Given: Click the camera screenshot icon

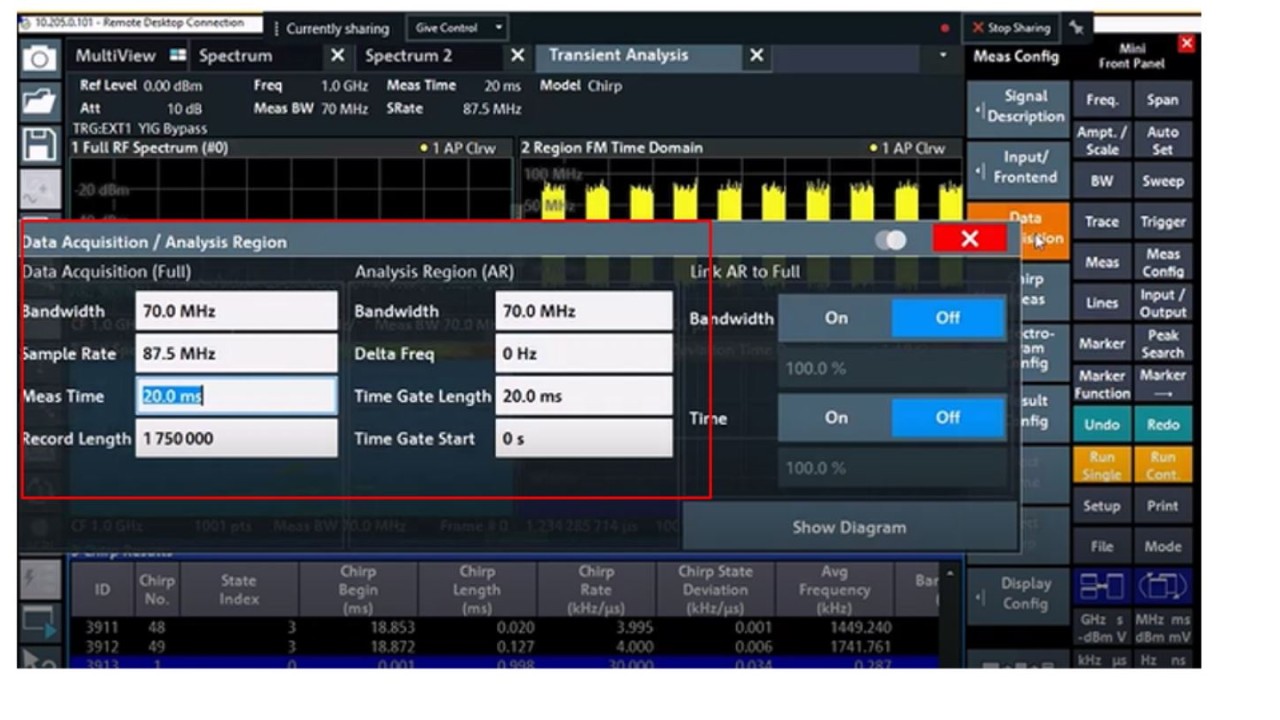Looking at the screenshot, I should point(39,58).
